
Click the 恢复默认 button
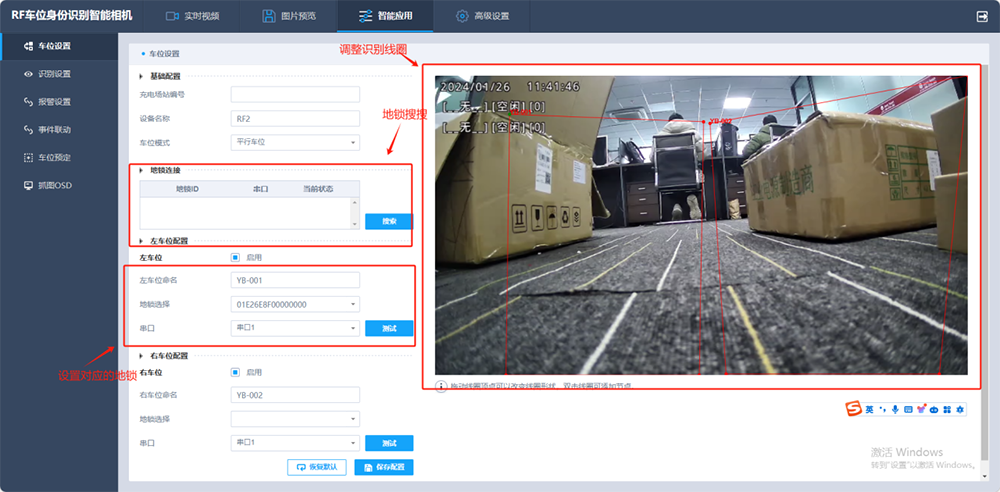coord(317,467)
